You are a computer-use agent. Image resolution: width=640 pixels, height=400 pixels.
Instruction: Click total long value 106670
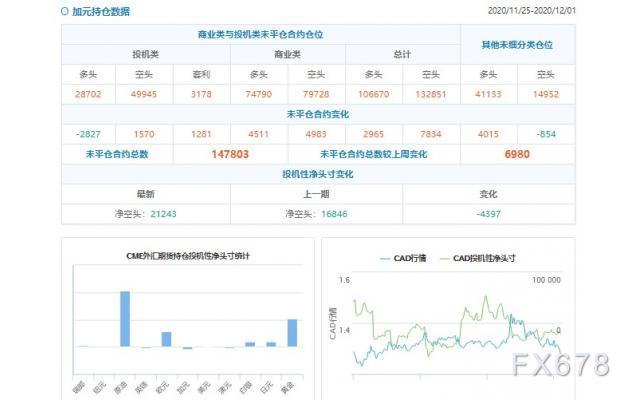tap(373, 94)
